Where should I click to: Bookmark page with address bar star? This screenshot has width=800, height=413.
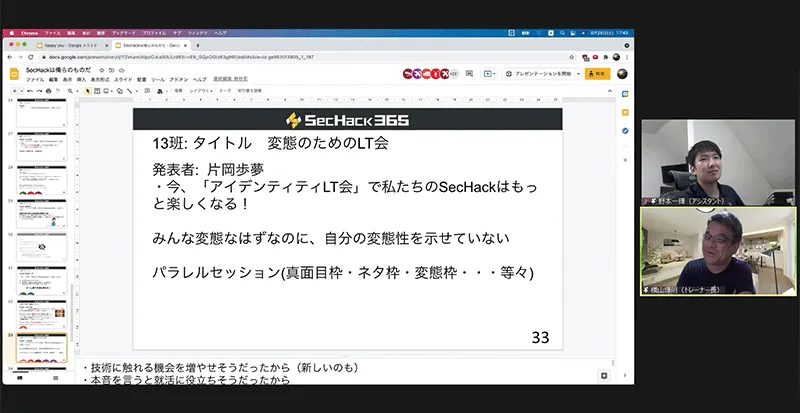pos(571,57)
